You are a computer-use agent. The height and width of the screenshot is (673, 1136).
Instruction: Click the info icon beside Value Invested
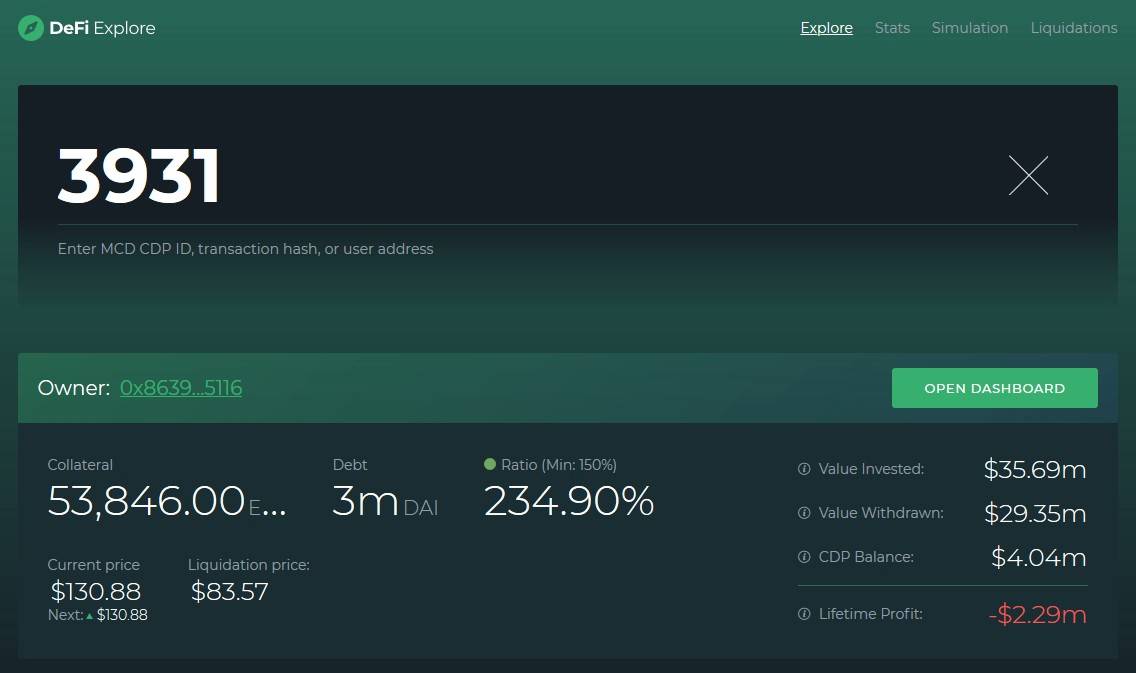coord(804,469)
